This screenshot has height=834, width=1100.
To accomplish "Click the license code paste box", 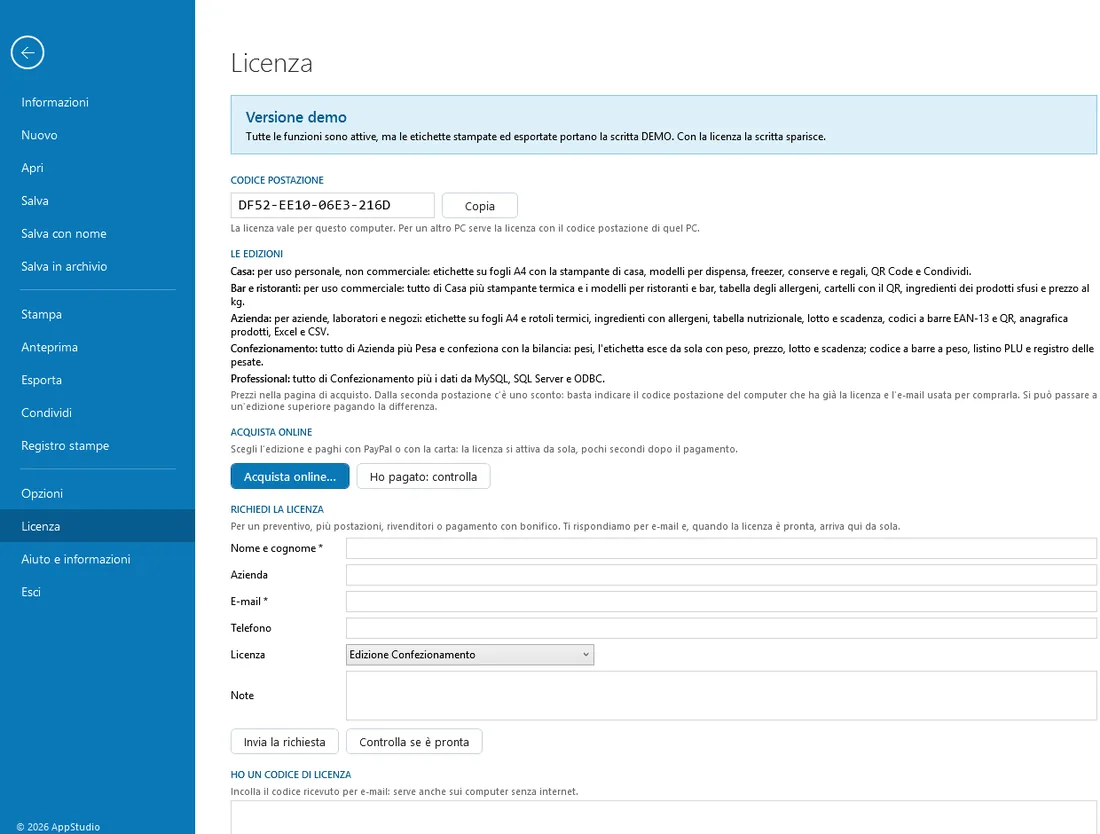I will coord(664,817).
